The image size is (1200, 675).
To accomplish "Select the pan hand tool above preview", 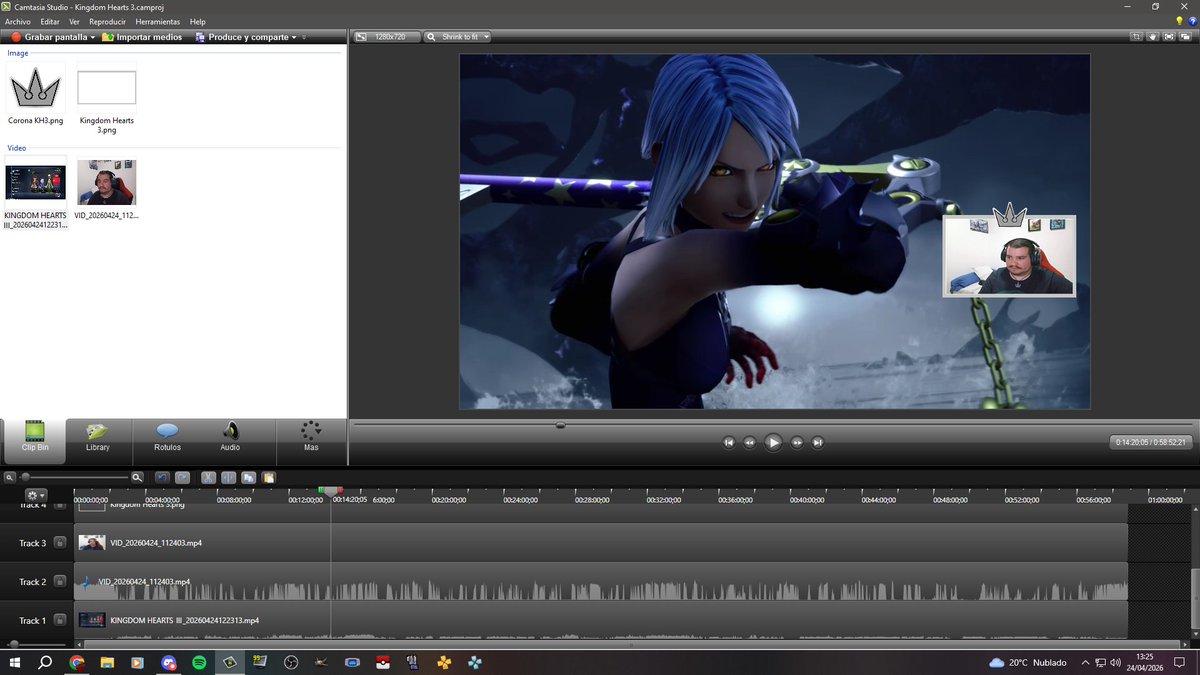I will point(1153,37).
